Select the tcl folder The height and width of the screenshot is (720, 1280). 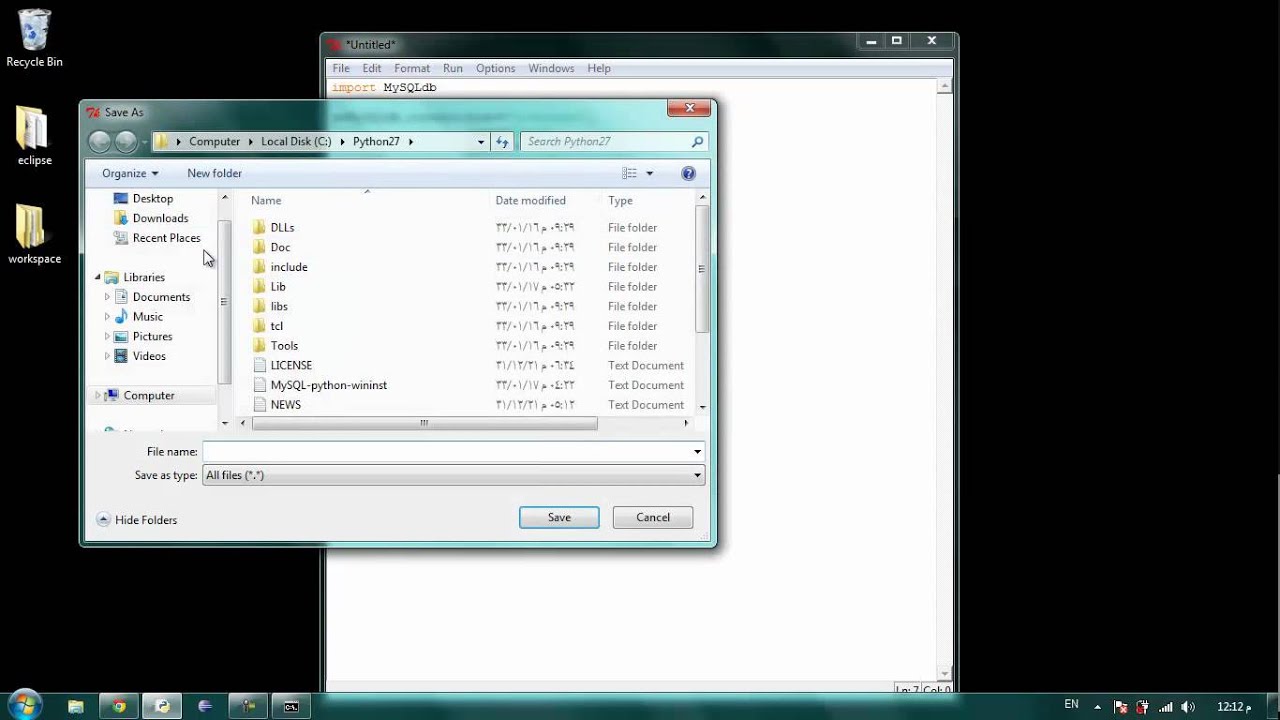[276, 326]
